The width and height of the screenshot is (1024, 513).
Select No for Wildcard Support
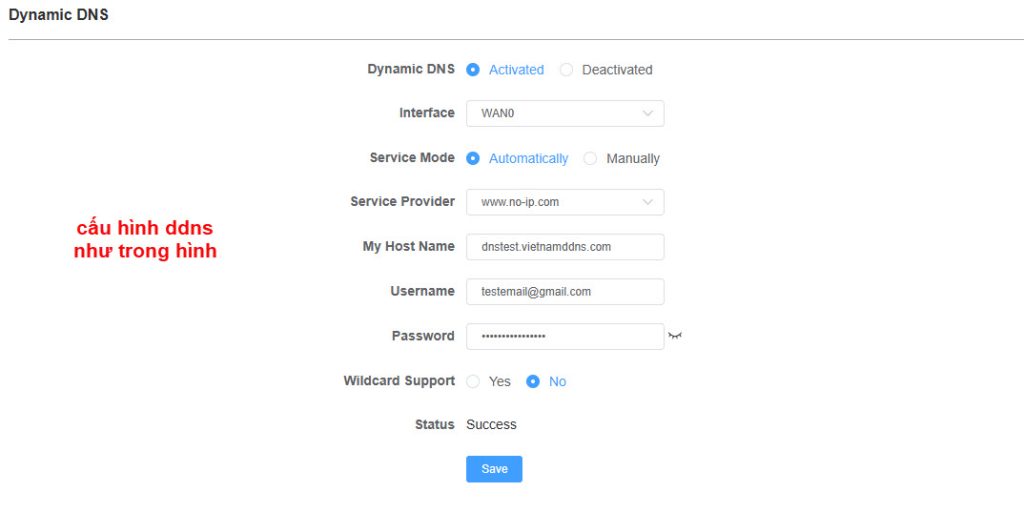click(533, 381)
